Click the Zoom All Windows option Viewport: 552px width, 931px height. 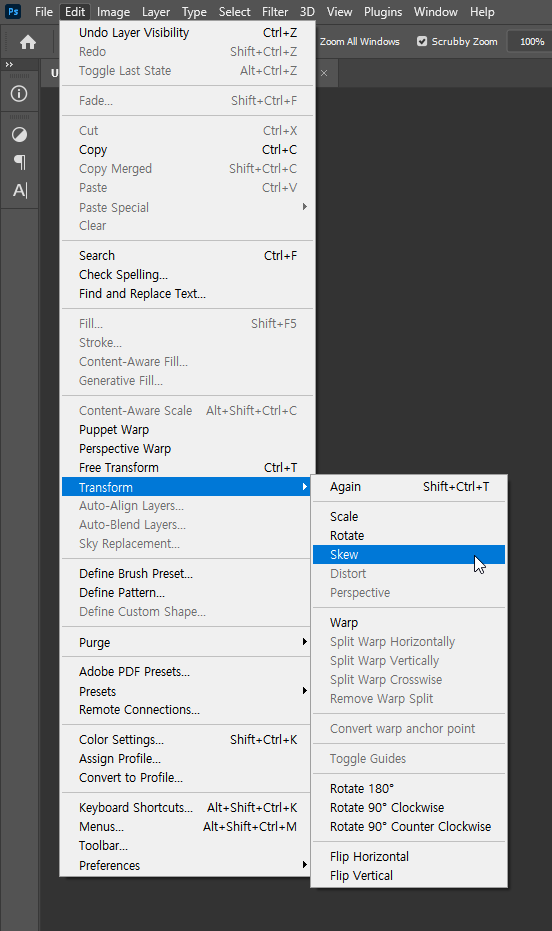(x=360, y=42)
